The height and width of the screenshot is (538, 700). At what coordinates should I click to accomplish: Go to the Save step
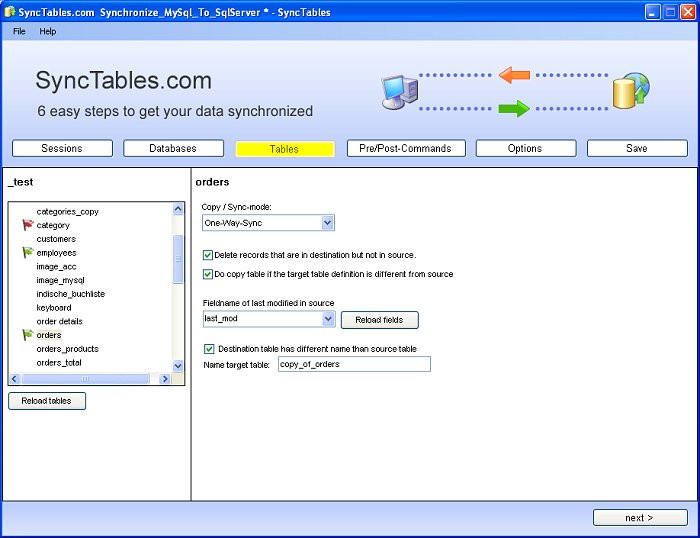pos(637,148)
